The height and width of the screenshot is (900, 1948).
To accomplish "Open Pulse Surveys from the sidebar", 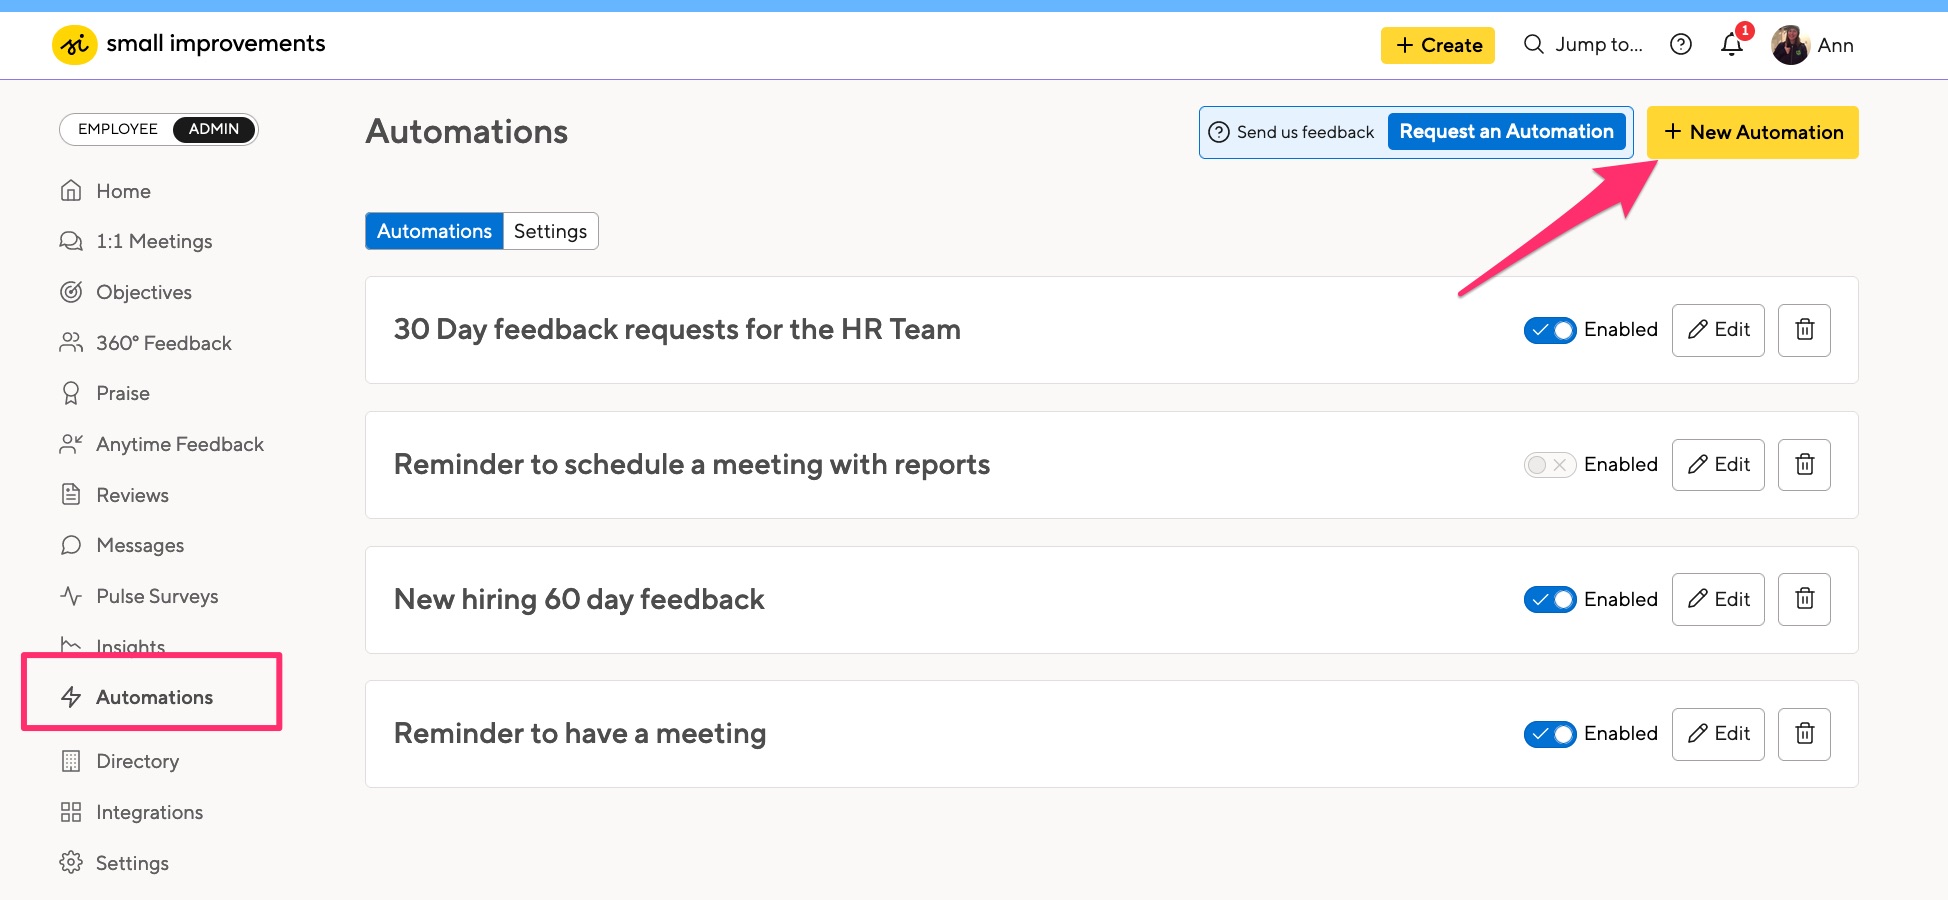I will pyautogui.click(x=157, y=596).
